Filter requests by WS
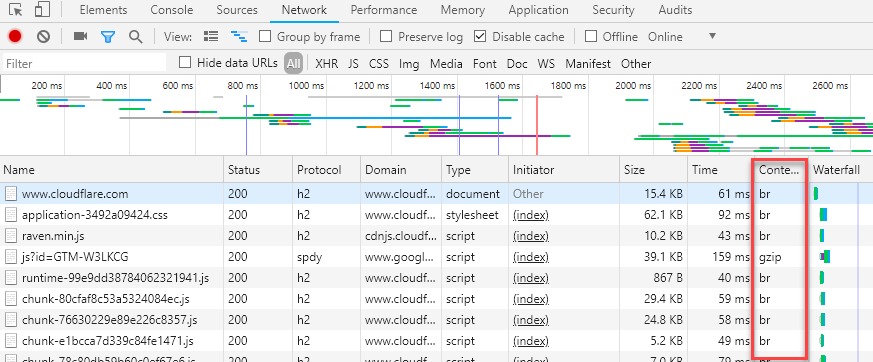Viewport: 873px width, 362px height. pos(546,63)
